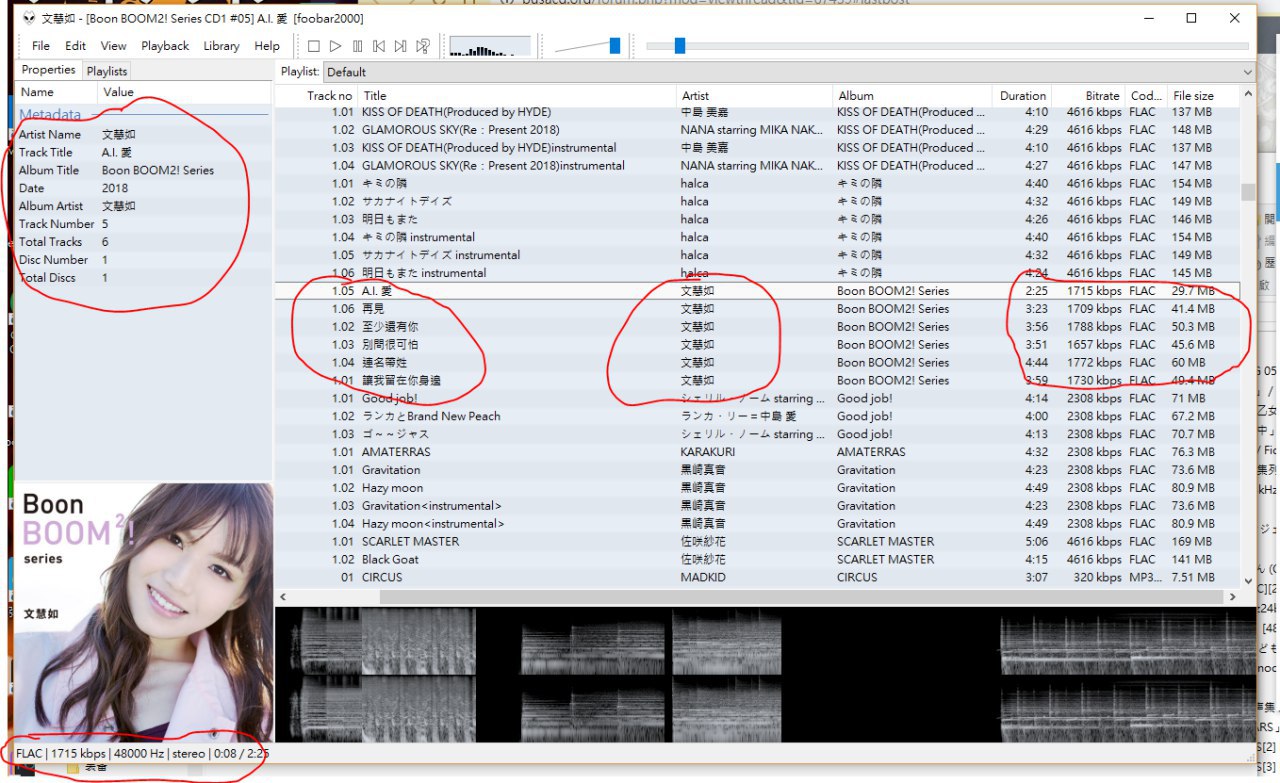The height and width of the screenshot is (783, 1280).
Task: Select track "連名帶姓" in the playlist
Action: click(386, 363)
